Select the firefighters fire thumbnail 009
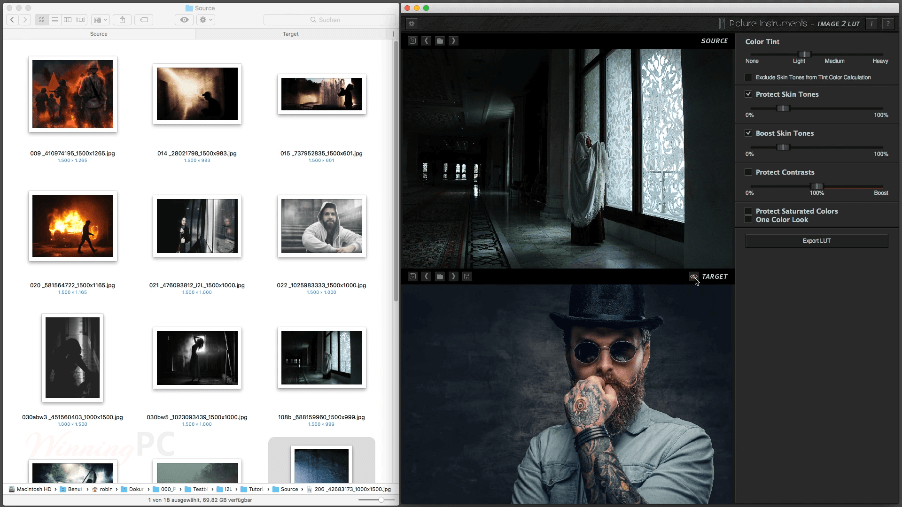This screenshot has width=902, height=507. [x=72, y=94]
